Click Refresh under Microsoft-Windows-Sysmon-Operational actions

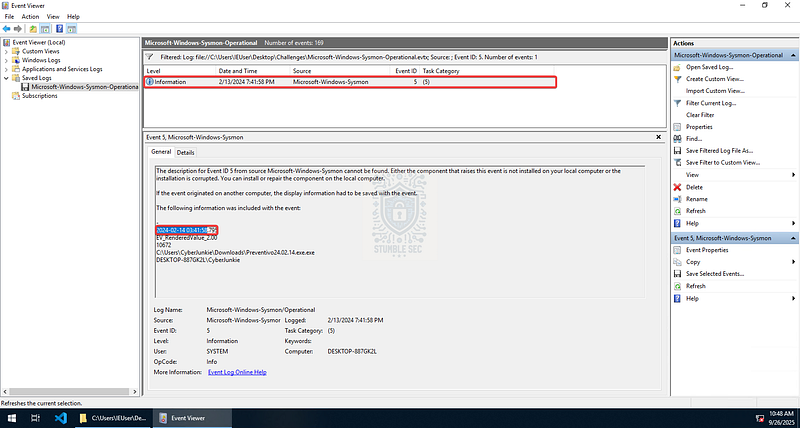pyautogui.click(x=695, y=211)
